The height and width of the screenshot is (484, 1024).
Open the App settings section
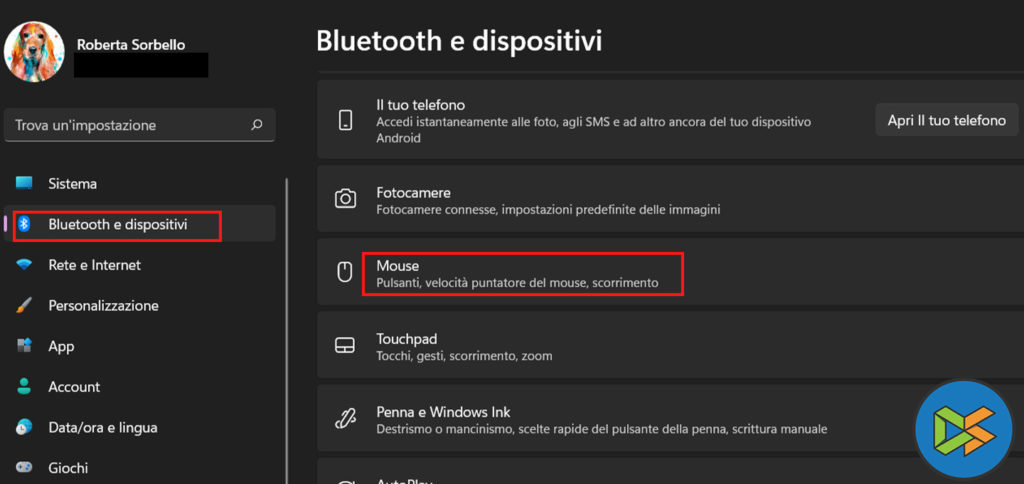click(61, 346)
